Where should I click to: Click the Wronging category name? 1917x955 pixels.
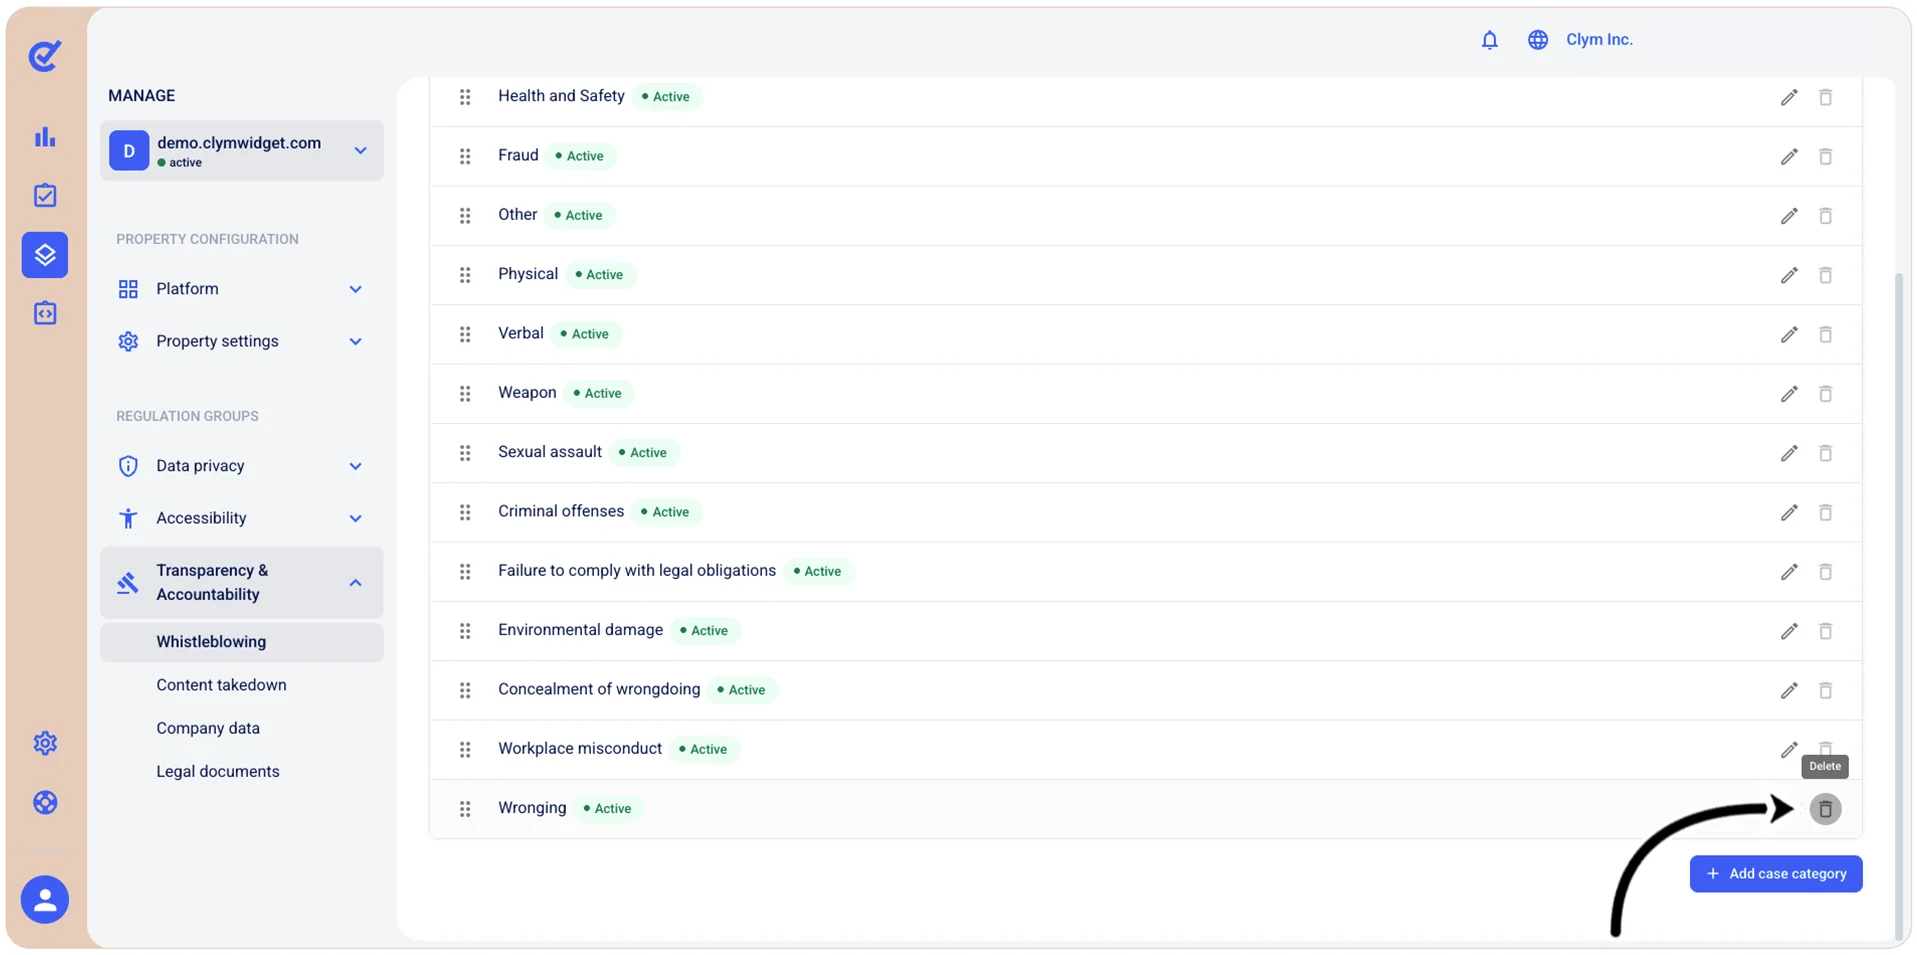click(532, 808)
